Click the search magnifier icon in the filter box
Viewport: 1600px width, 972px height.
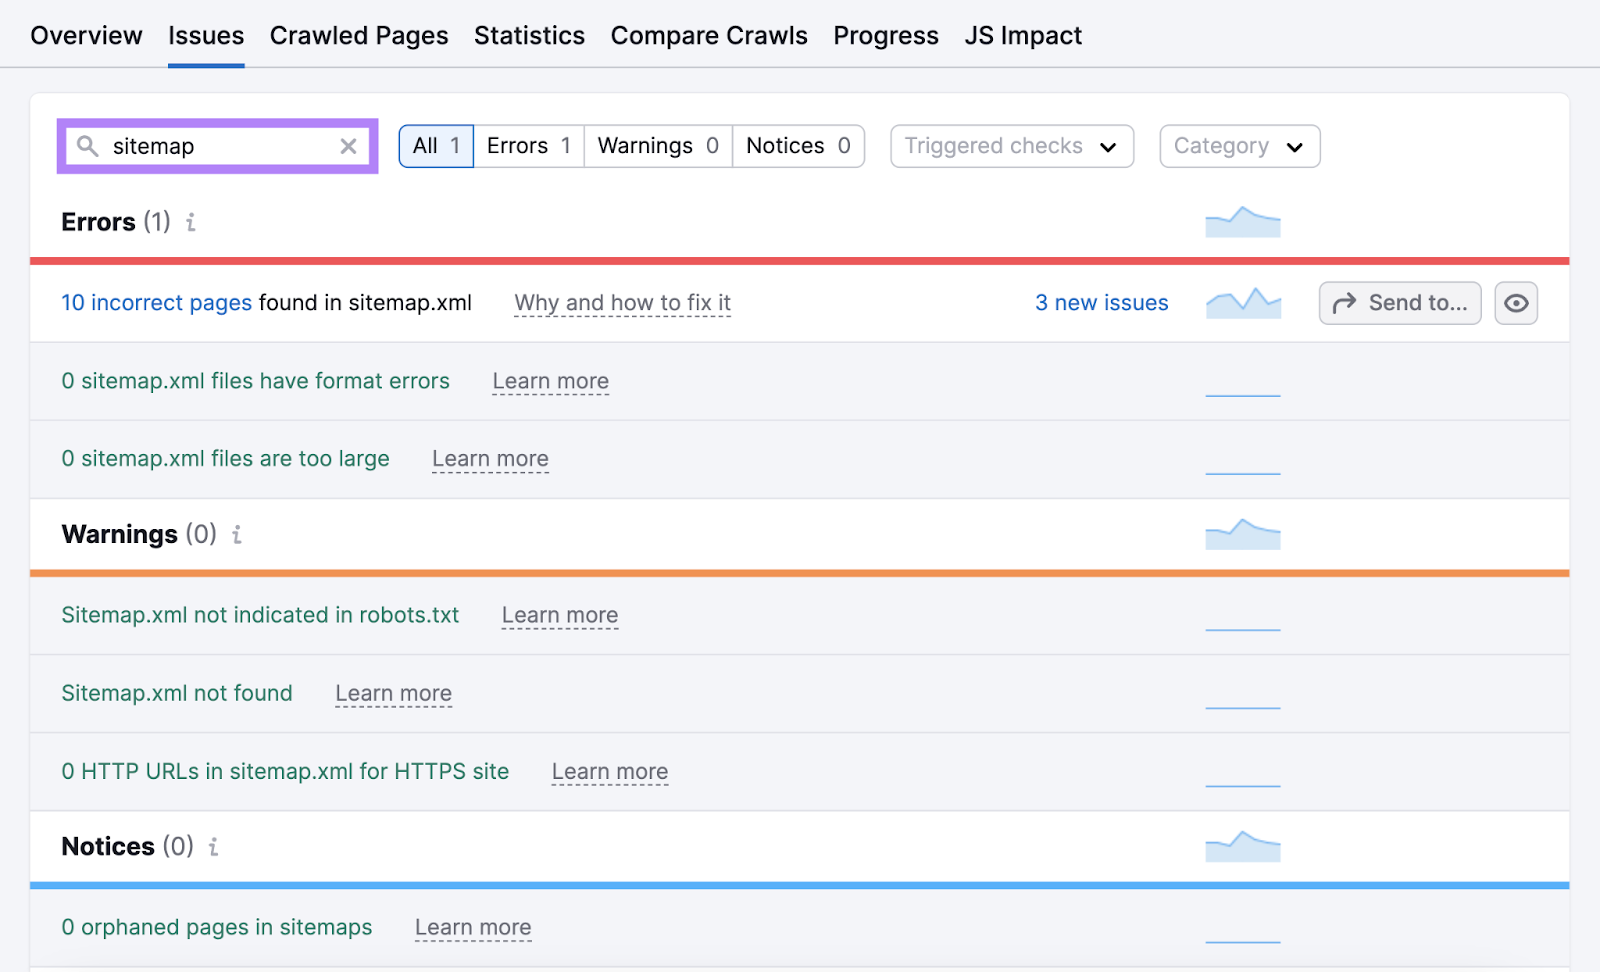pos(89,146)
